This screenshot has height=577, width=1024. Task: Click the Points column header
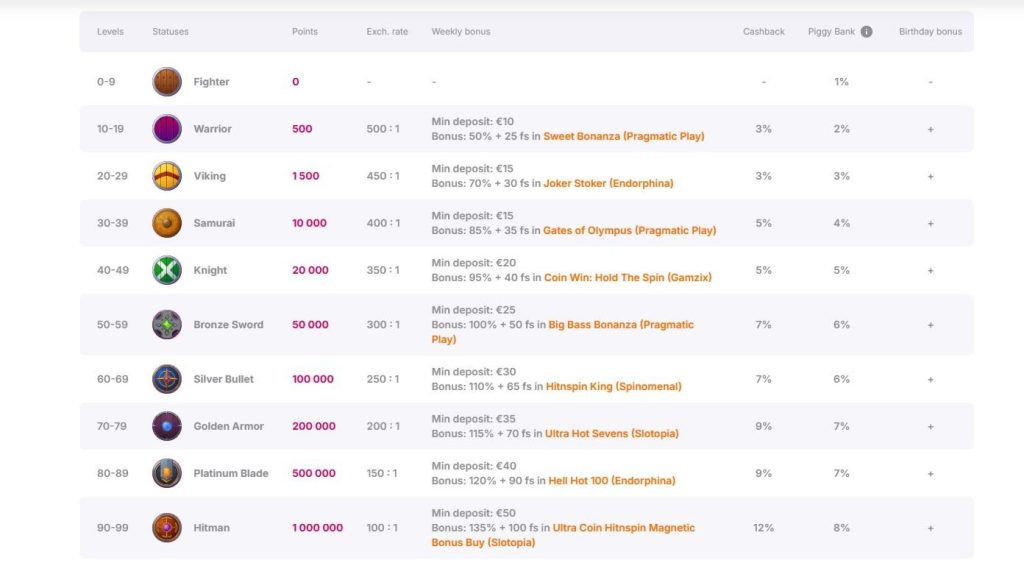(x=305, y=31)
